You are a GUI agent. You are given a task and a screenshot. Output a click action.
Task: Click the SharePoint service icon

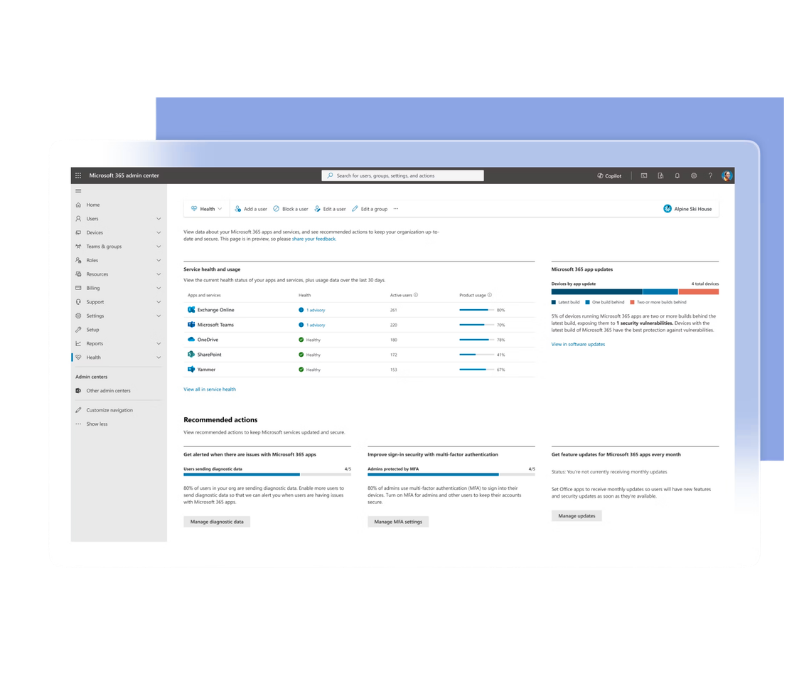coord(190,354)
